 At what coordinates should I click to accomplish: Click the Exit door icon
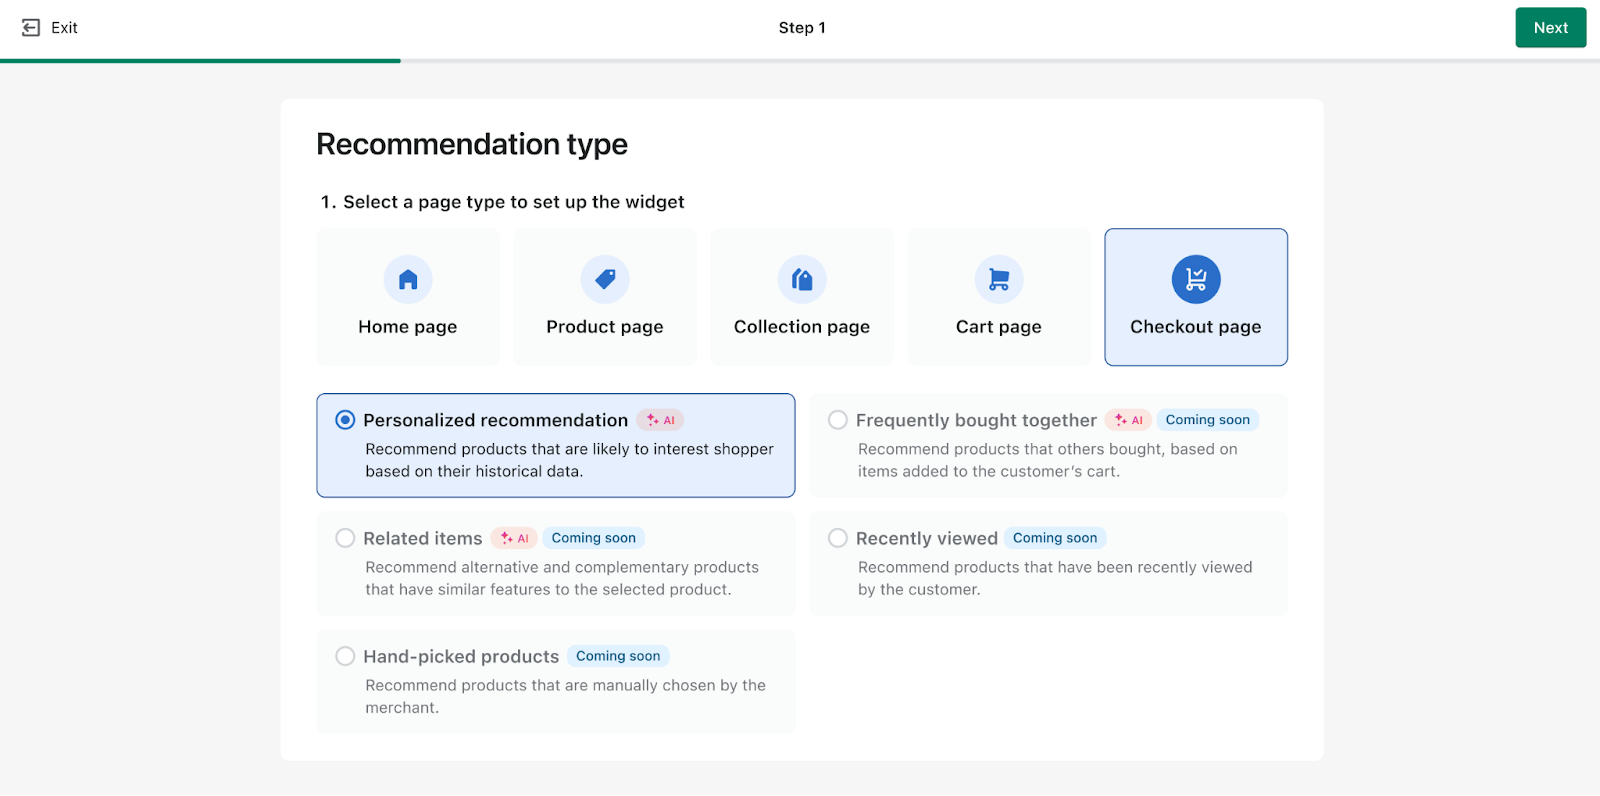click(x=29, y=27)
